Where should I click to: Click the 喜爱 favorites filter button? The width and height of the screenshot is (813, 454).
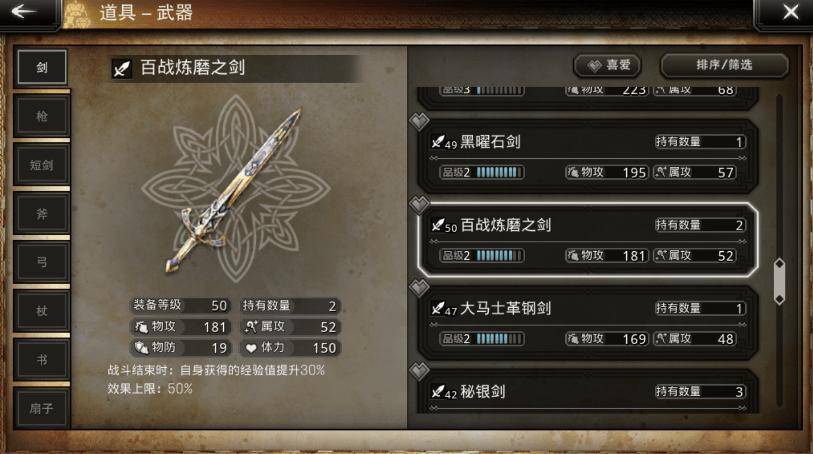point(607,65)
